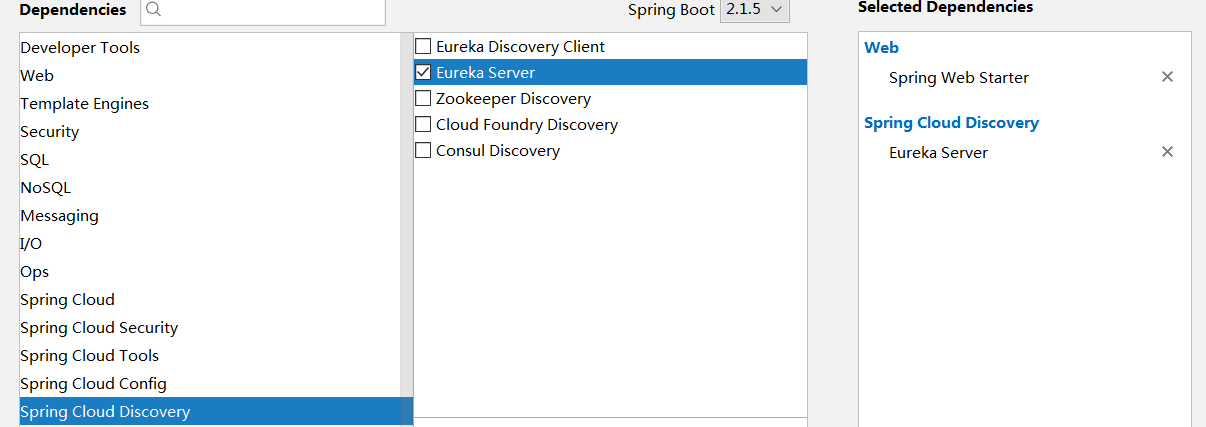Choose the Template Engines category

tap(209, 104)
